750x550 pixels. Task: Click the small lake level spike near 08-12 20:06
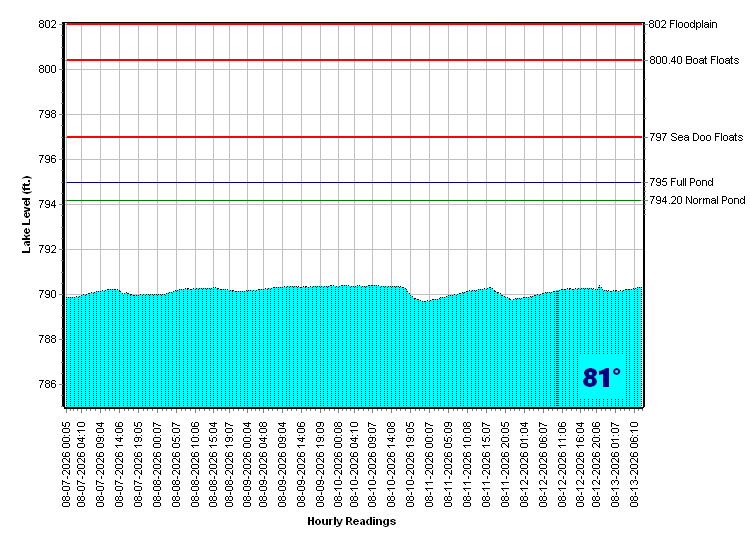[x=600, y=287]
